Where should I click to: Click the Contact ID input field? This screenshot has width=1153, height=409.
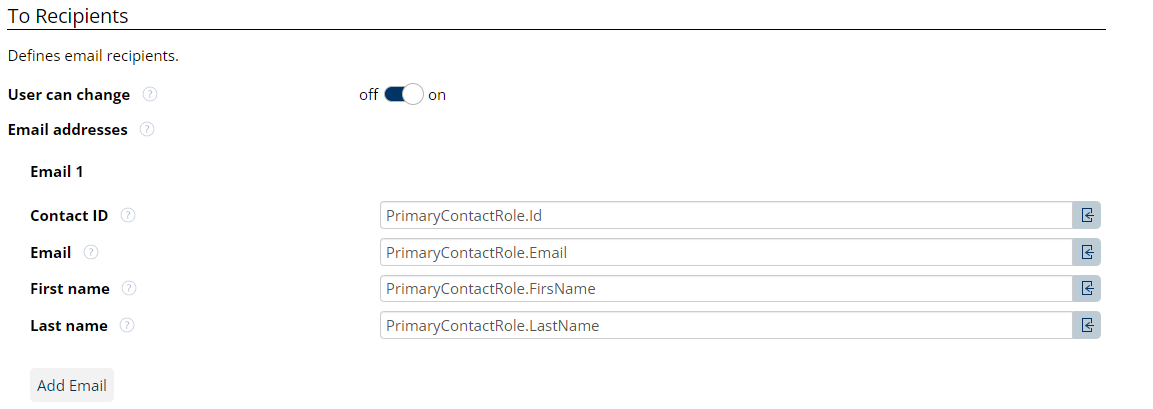pos(726,215)
